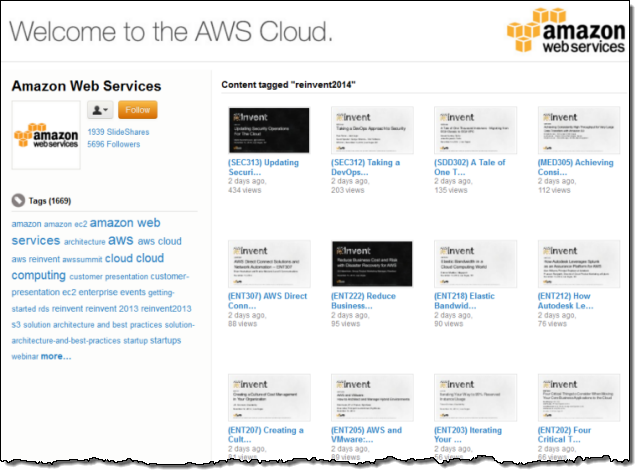This screenshot has height=475, width=641.
Task: Click the '(MED305) Achieving Consi...' title link
Action: tap(576, 167)
